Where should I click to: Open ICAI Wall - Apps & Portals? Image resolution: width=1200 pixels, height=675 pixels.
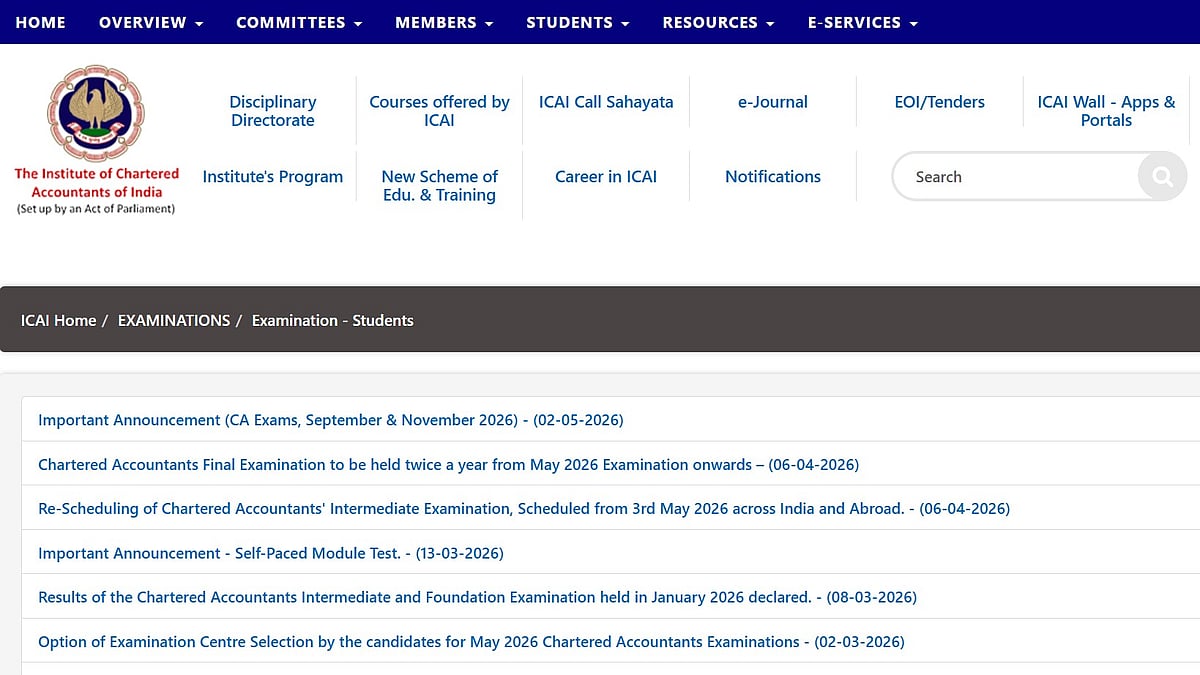pos(1106,111)
